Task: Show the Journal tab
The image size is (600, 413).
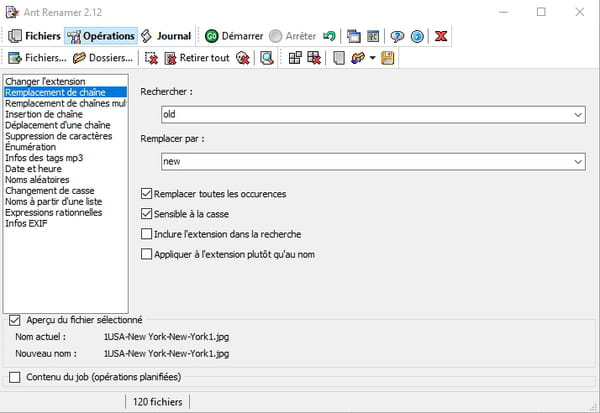Action: [166, 36]
